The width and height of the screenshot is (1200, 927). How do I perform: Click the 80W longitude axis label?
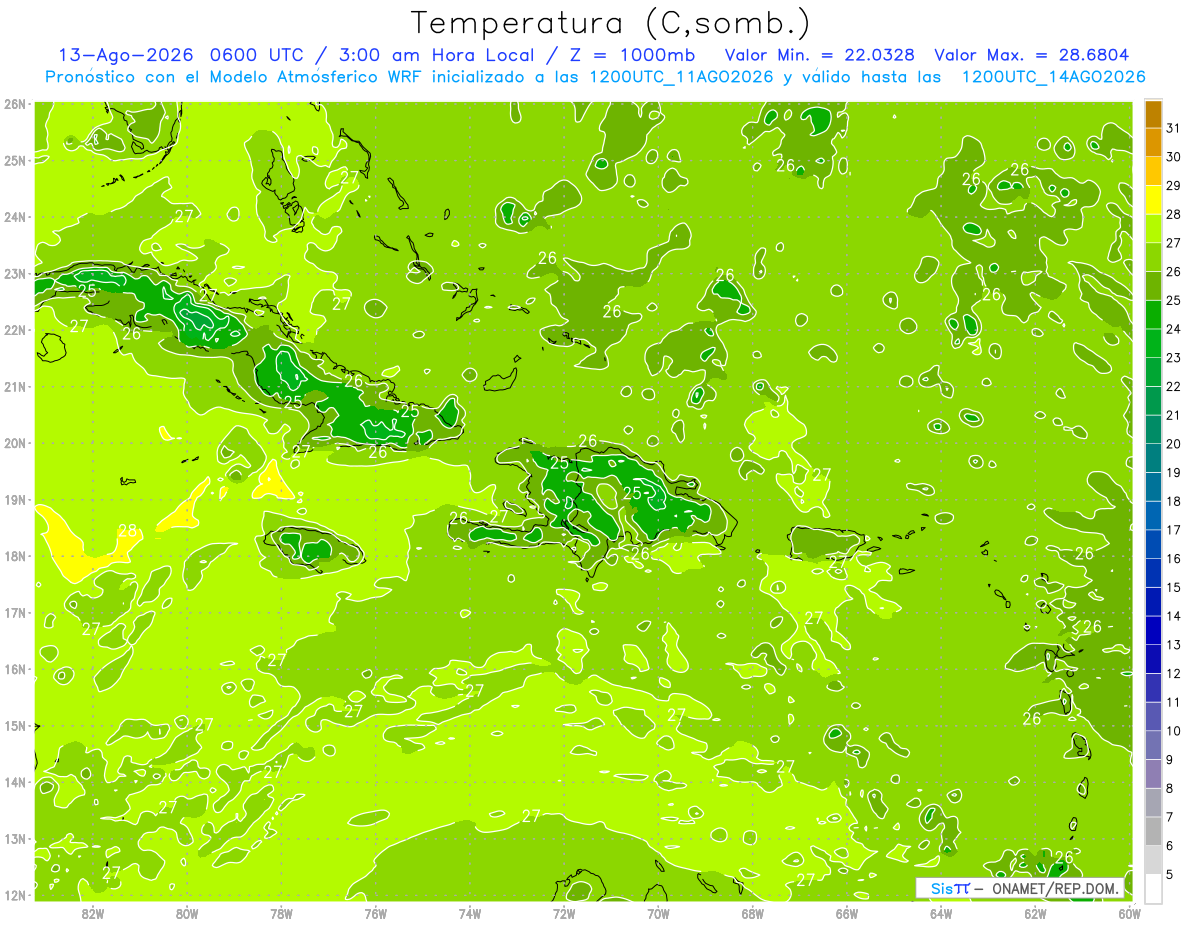tap(187, 912)
